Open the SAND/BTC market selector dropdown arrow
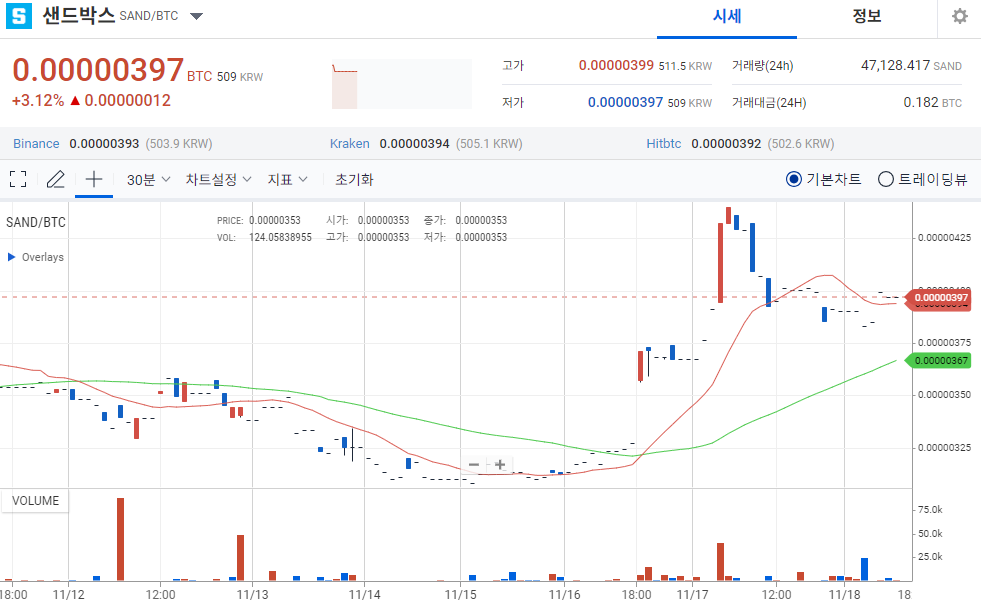Image resolution: width=981 pixels, height=604 pixels. 196,16
